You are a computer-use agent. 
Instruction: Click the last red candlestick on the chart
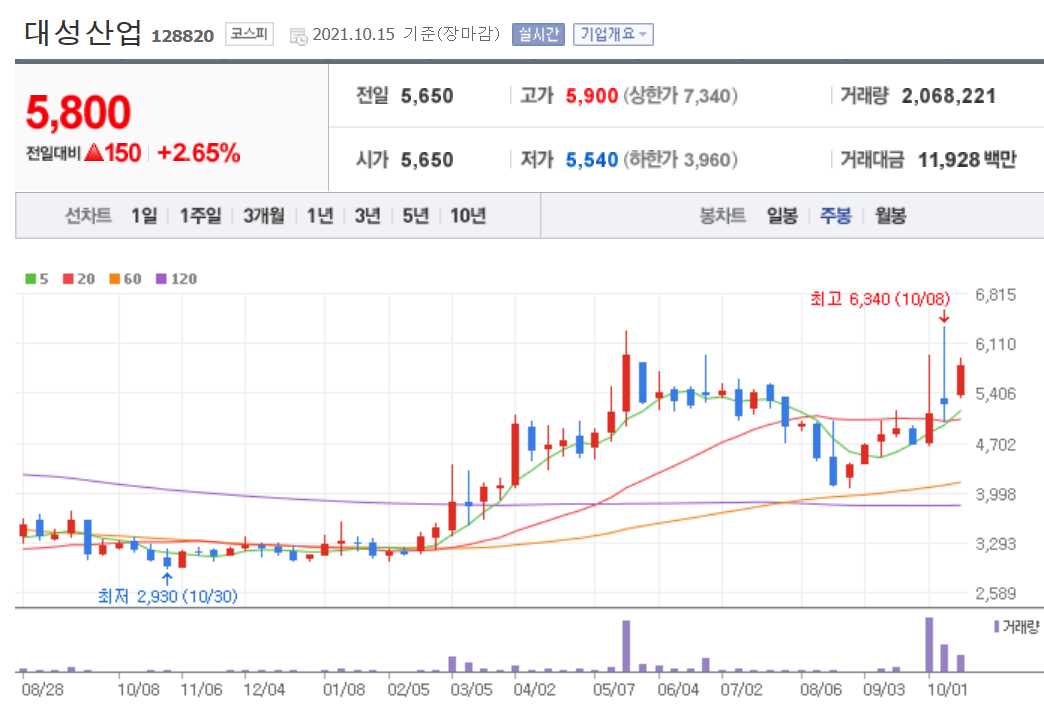click(x=961, y=379)
